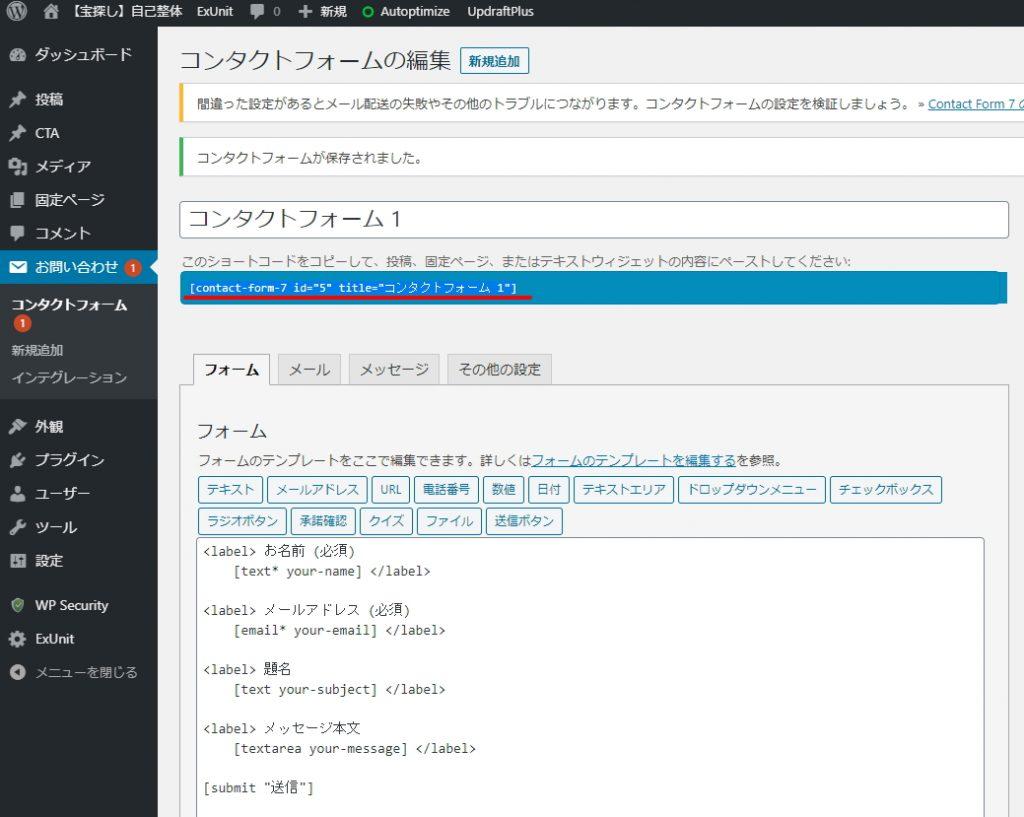Viewport: 1024px width, 817px height.
Task: Insert a チェックボックス tag
Action: pyautogui.click(x=886, y=490)
